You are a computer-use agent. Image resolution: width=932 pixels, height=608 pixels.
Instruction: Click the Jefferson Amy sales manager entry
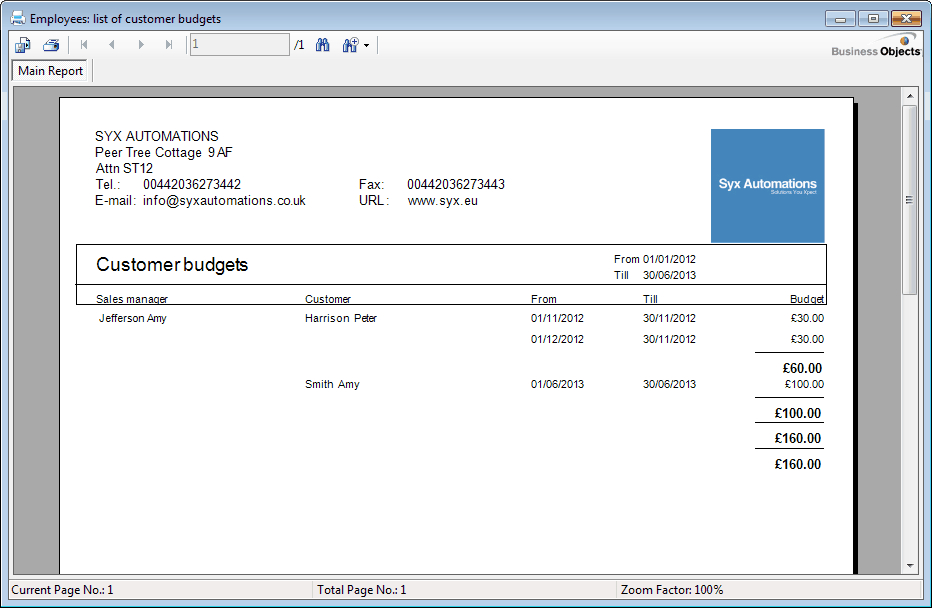click(x=133, y=318)
